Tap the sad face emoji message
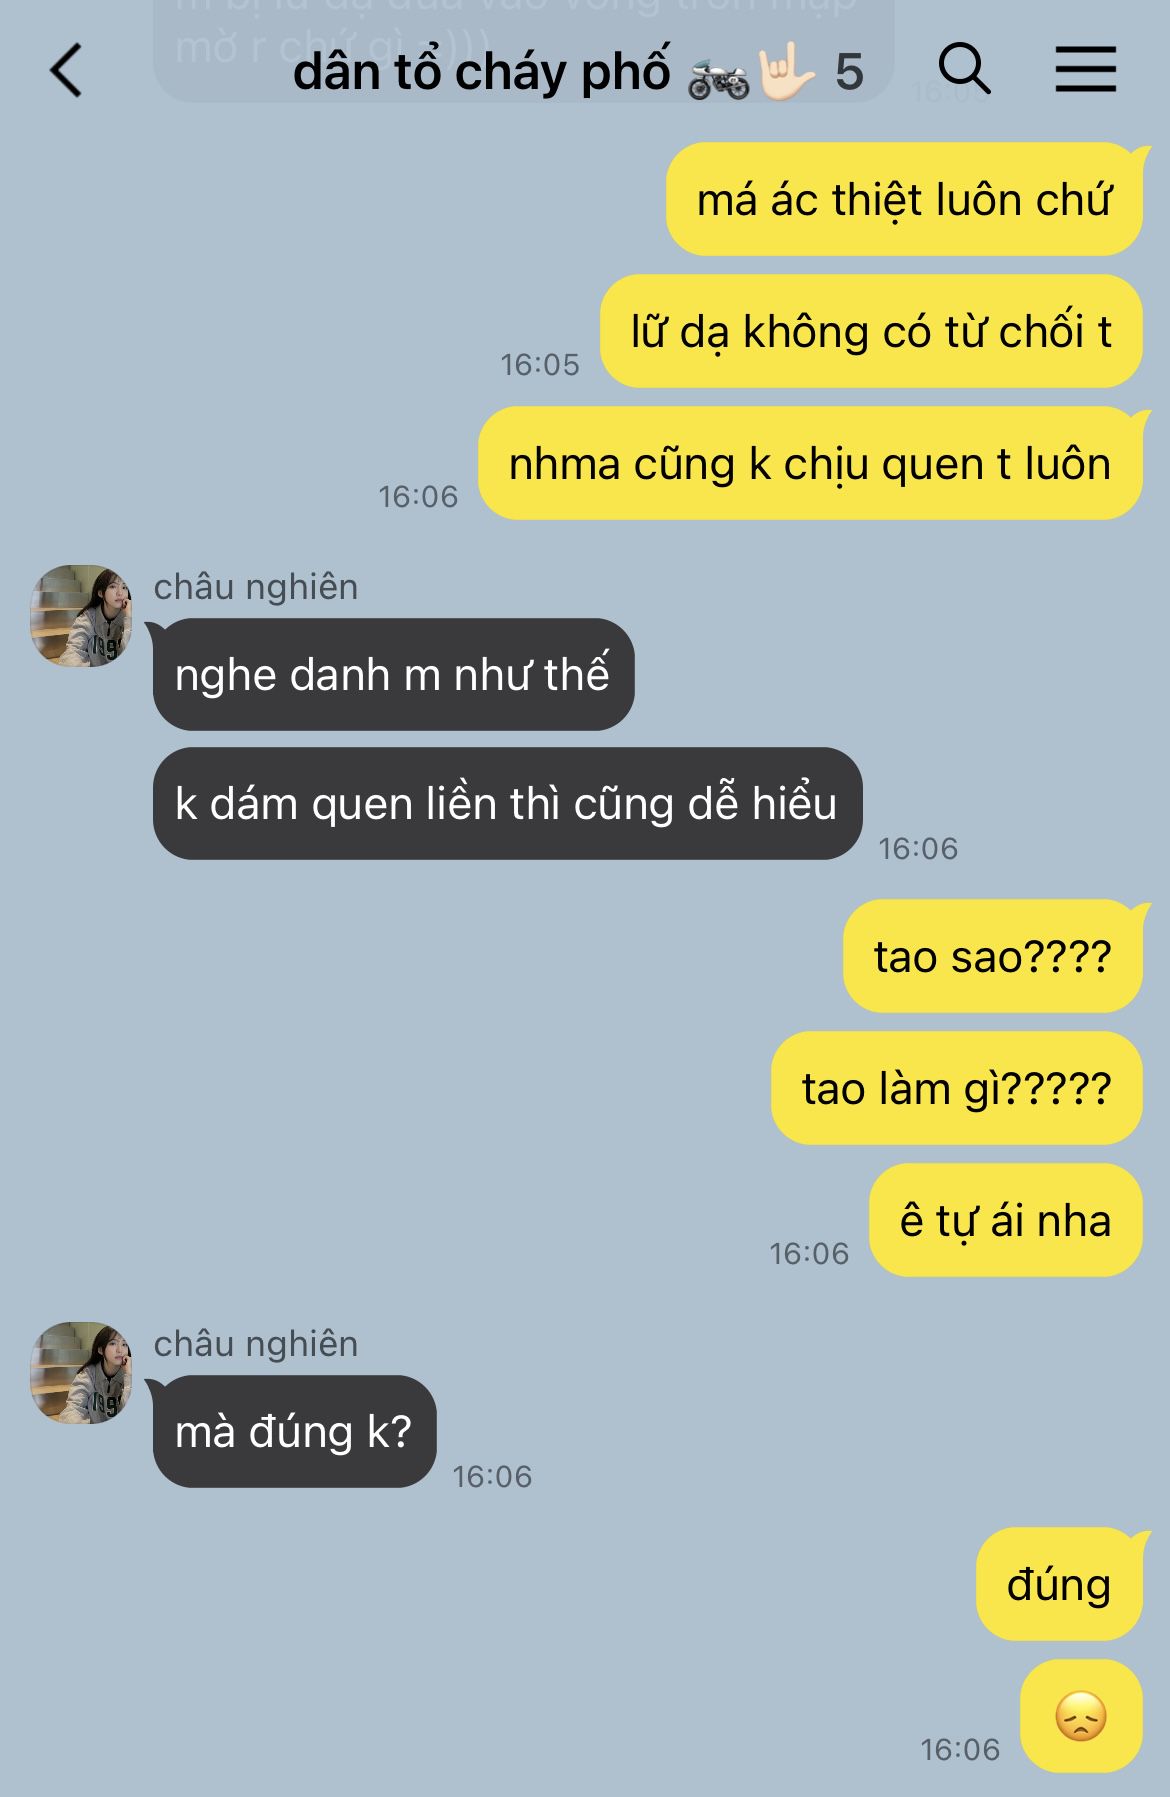 (x=1081, y=1716)
